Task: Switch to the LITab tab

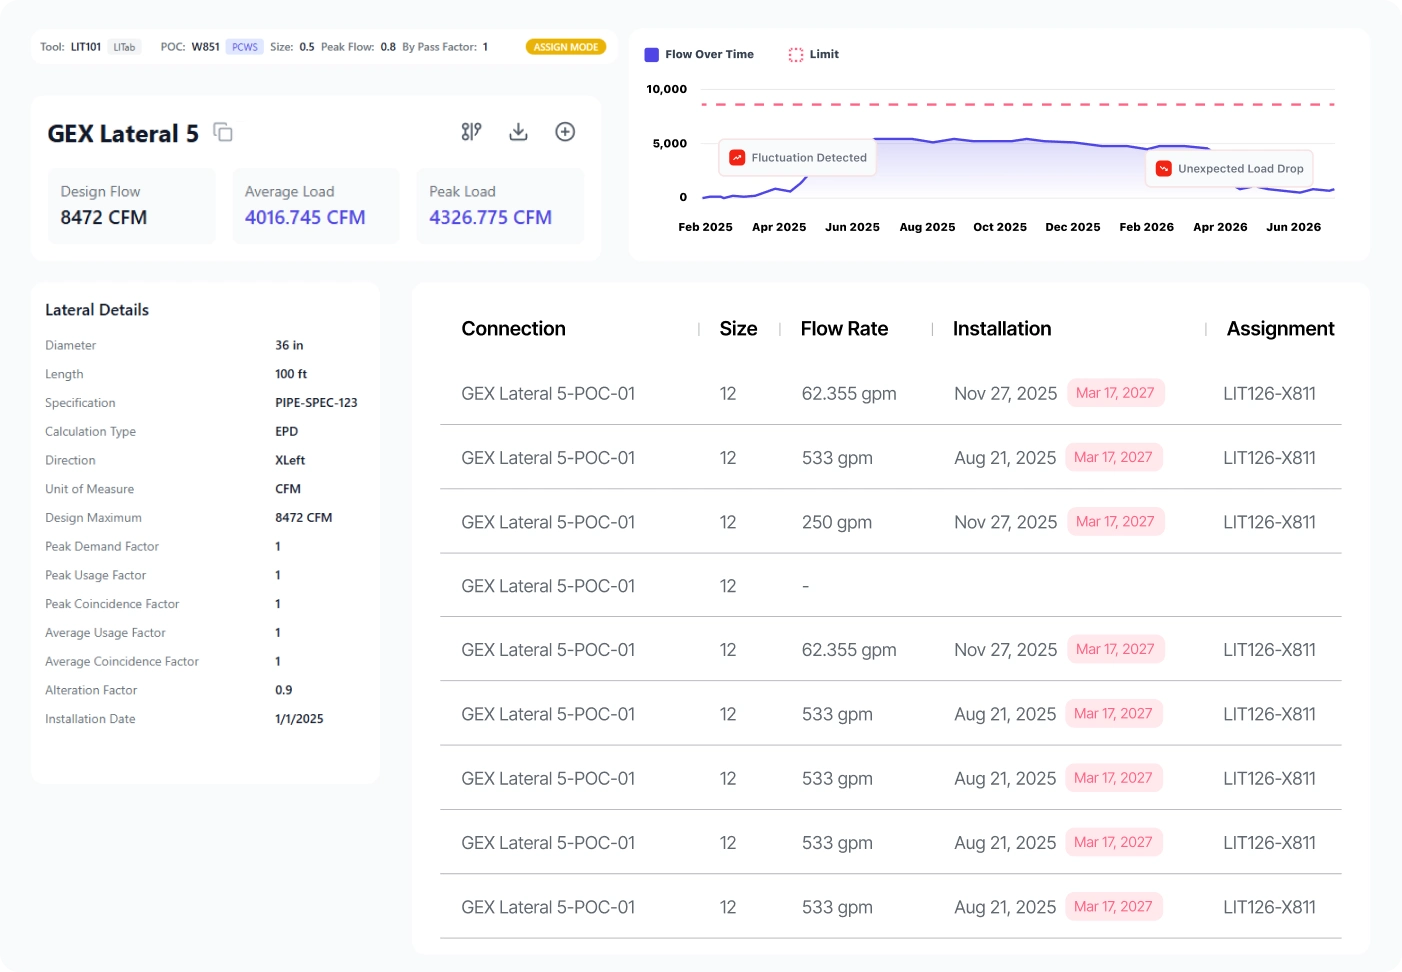Action: 123,46
